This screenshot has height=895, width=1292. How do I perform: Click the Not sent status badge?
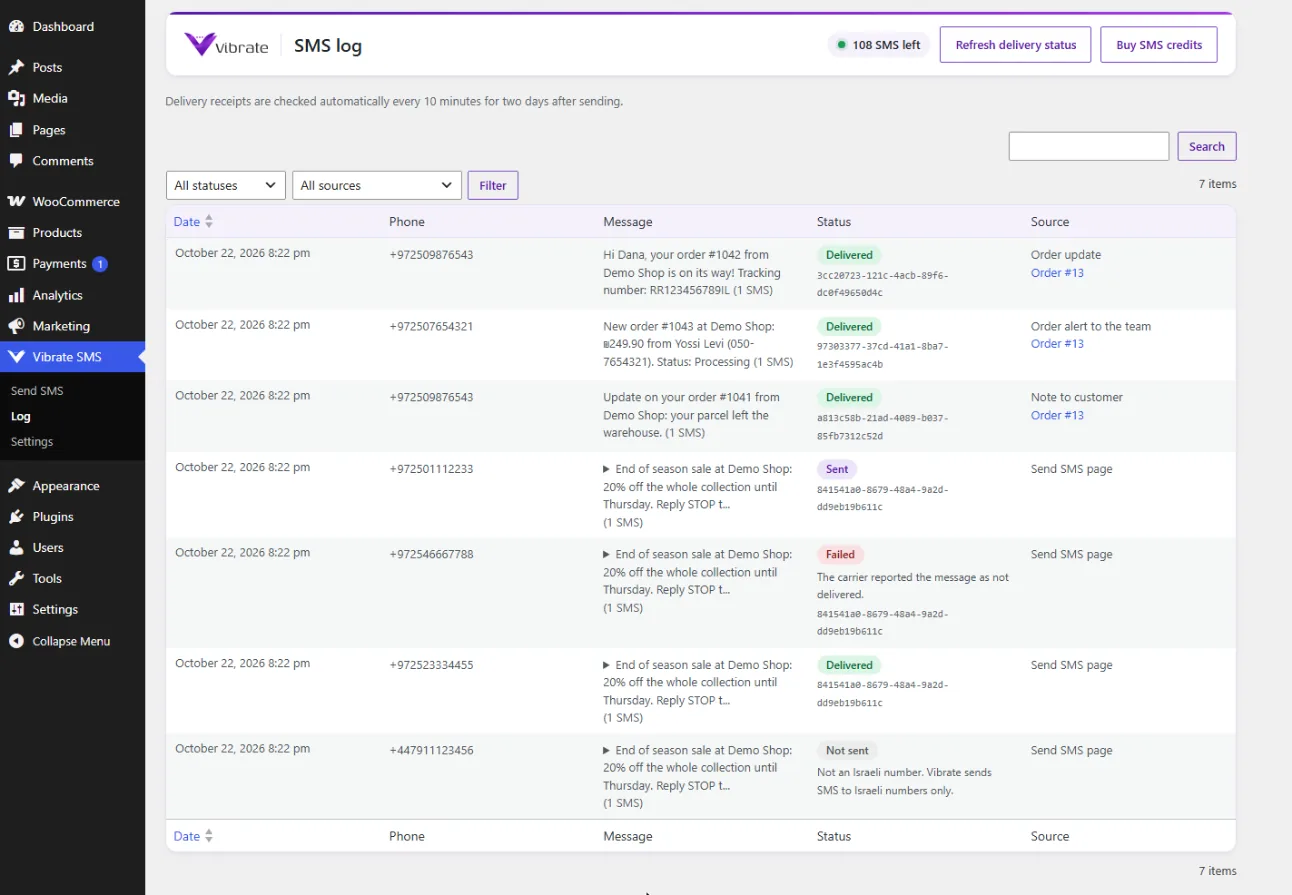847,751
